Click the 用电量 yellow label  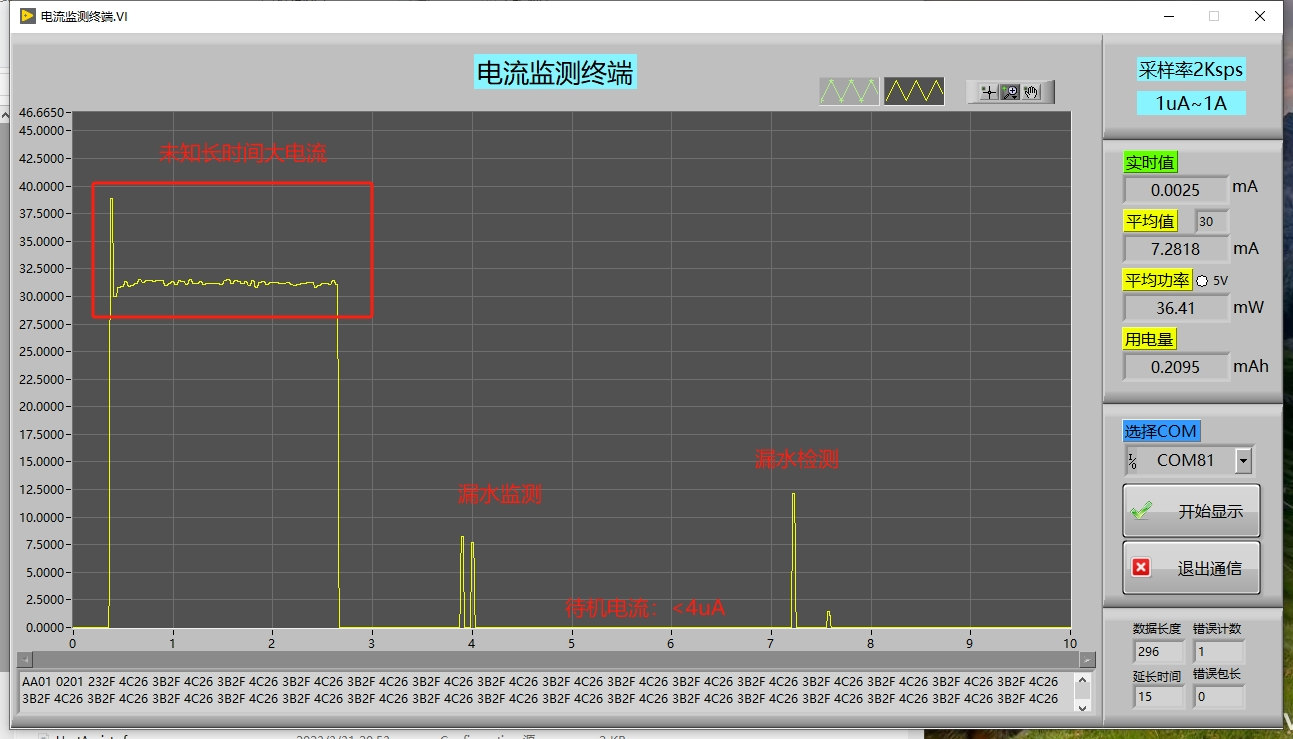(x=1150, y=339)
